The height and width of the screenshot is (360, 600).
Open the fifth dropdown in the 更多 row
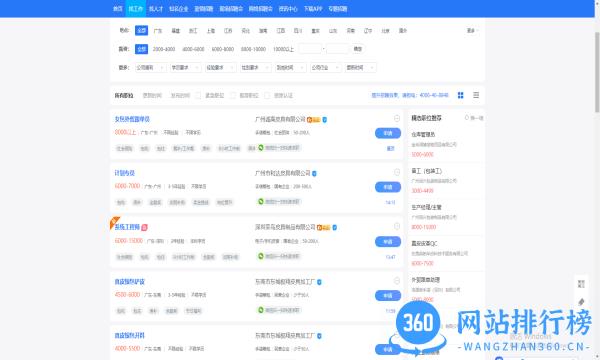290,67
